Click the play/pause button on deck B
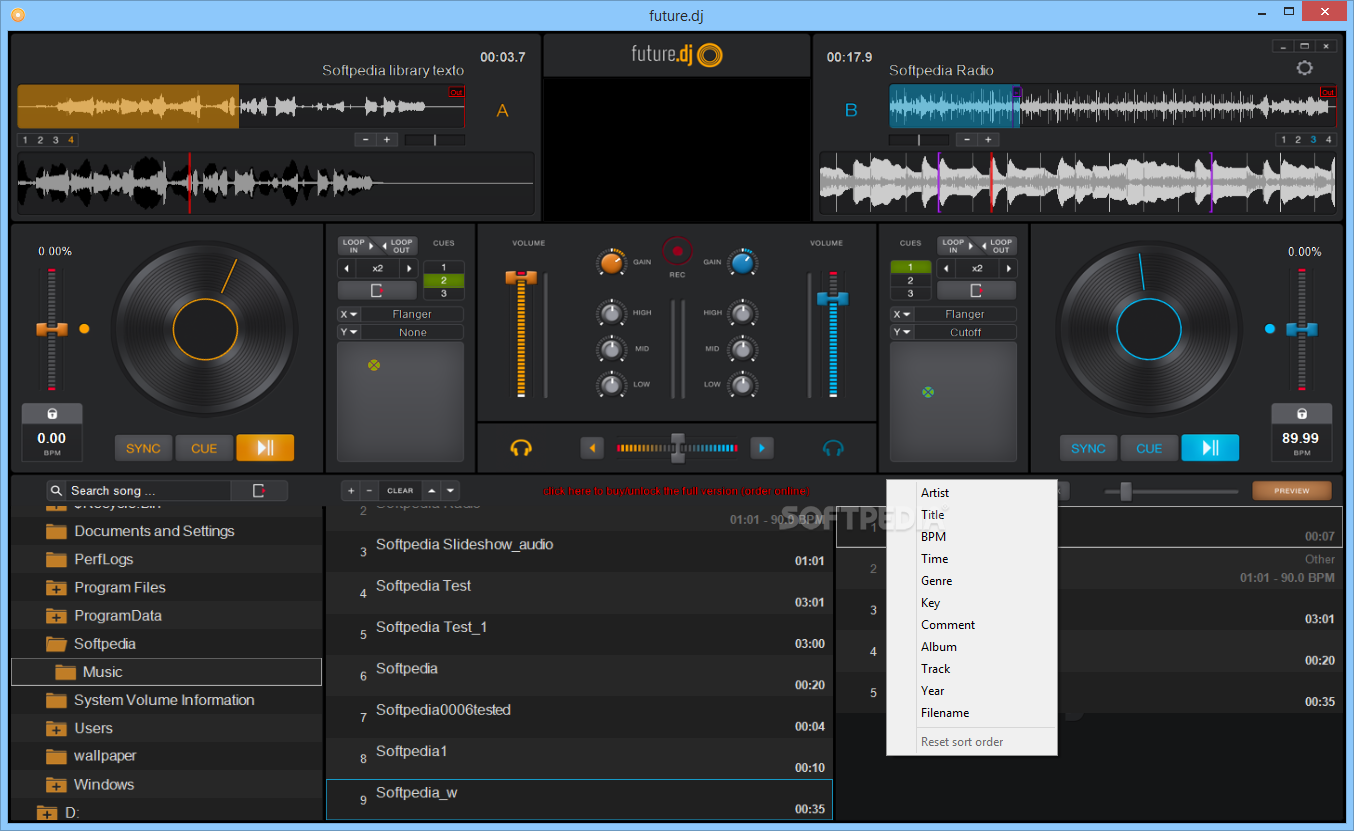Viewport: 1354px width, 831px height. coord(1210,448)
